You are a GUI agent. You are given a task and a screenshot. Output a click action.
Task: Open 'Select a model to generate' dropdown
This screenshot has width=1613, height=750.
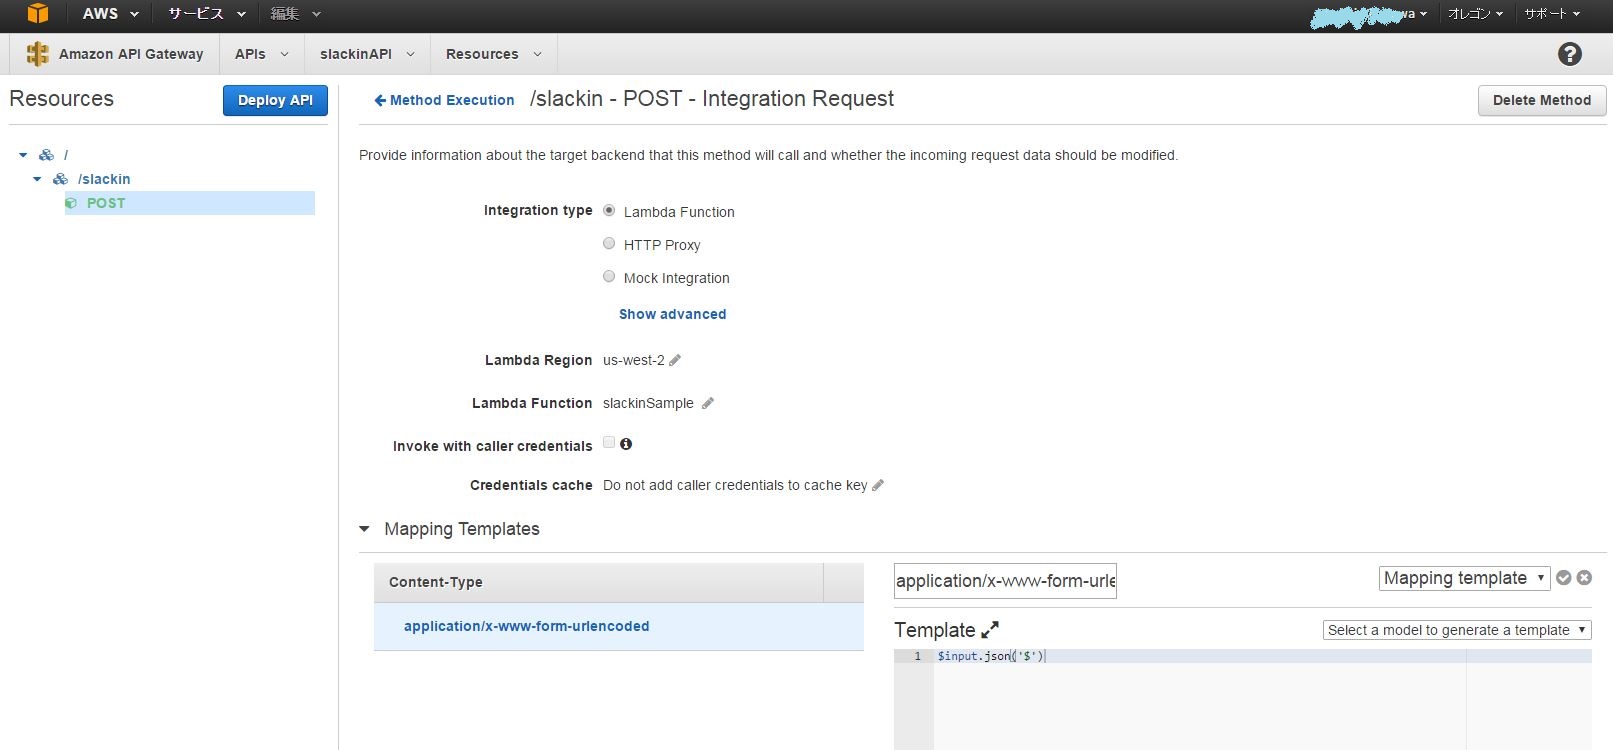1456,630
